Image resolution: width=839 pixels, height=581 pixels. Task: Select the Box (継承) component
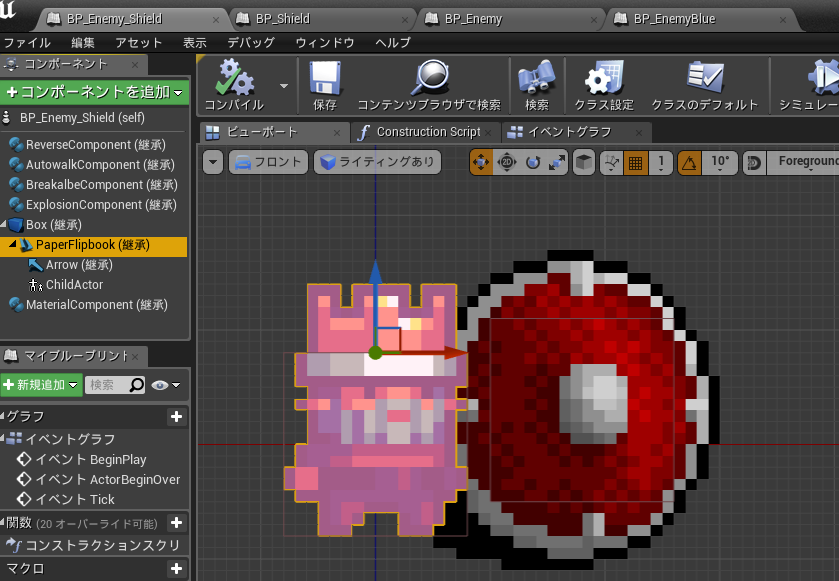click(x=45, y=225)
